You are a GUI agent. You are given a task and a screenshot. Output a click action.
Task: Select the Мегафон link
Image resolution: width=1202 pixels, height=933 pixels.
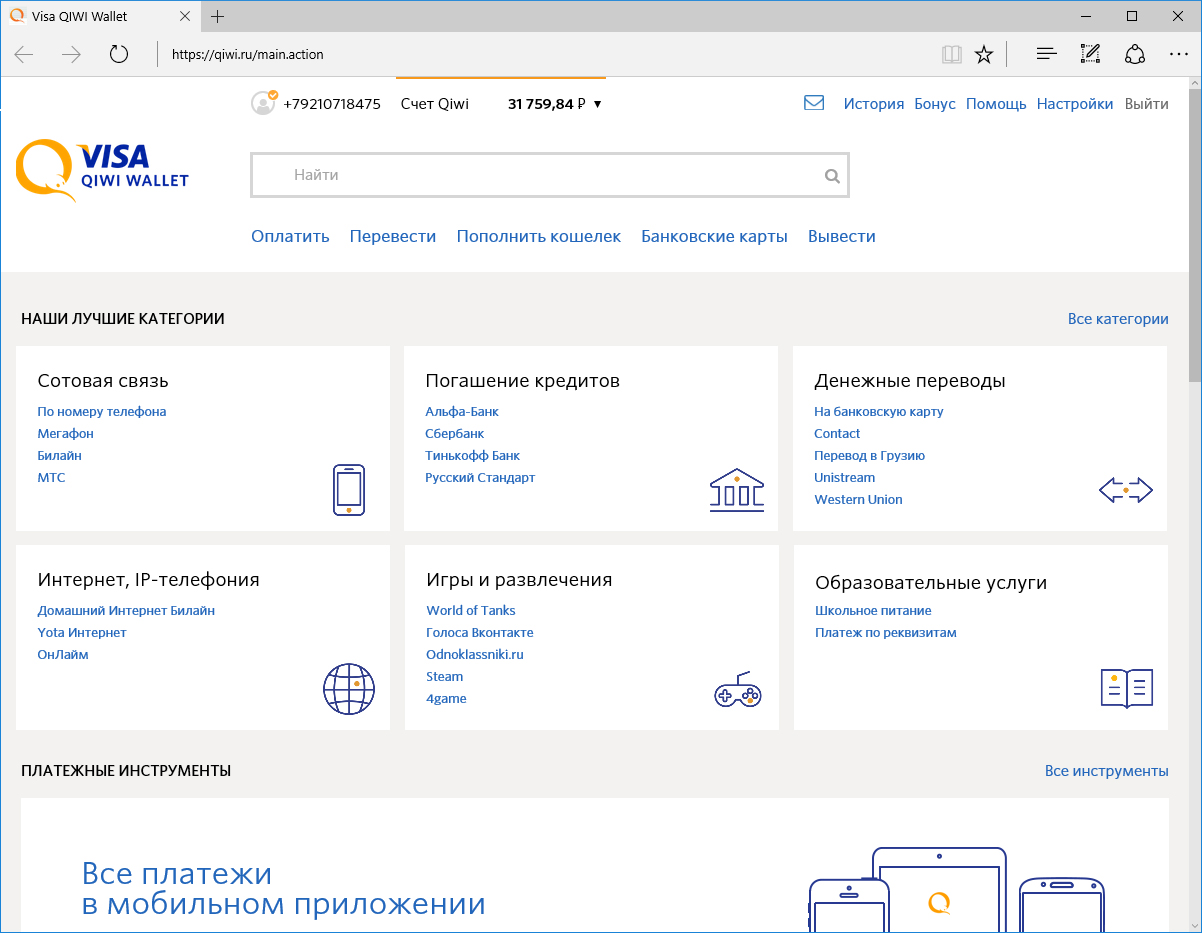pos(66,433)
